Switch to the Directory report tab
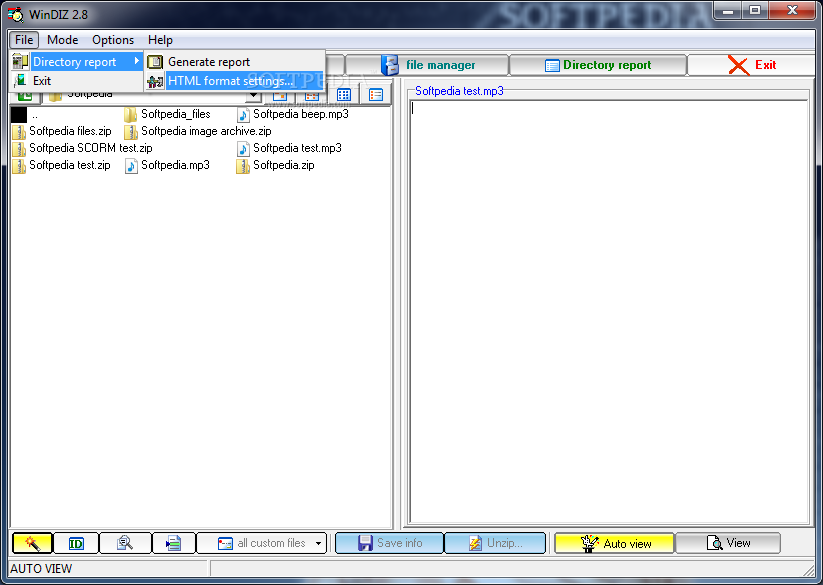823x585 pixels. pyautogui.click(x=598, y=65)
